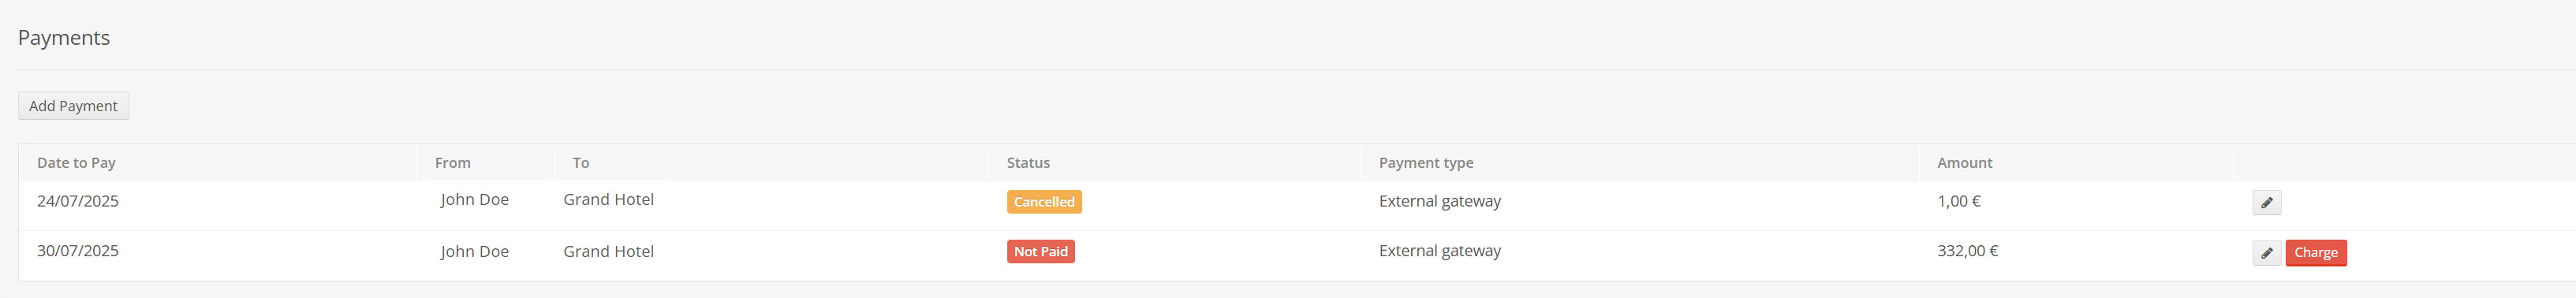
Task: Click the Payment type column header
Action: tap(1426, 163)
